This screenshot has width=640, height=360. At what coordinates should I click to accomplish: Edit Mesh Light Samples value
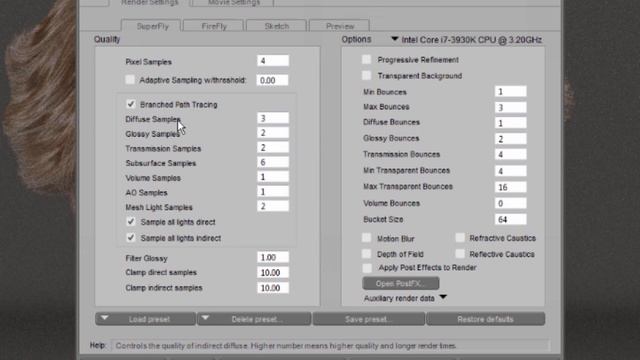pos(273,206)
